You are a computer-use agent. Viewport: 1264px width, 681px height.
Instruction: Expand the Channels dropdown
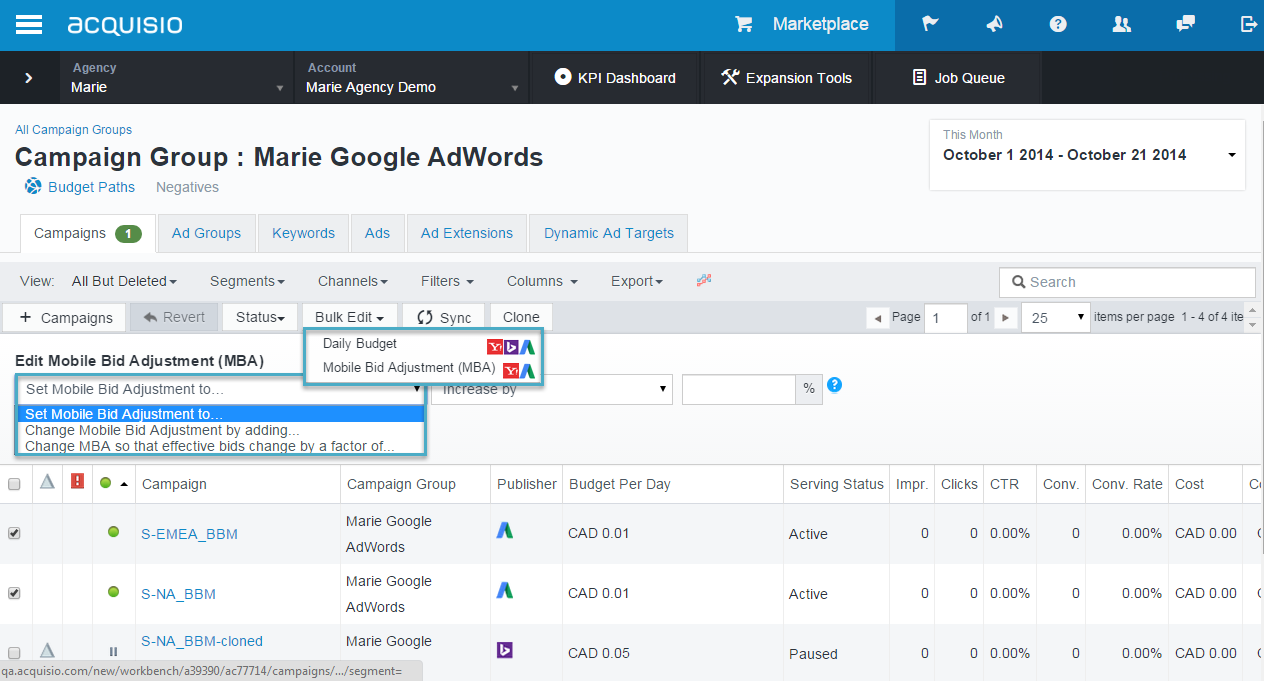[353, 281]
